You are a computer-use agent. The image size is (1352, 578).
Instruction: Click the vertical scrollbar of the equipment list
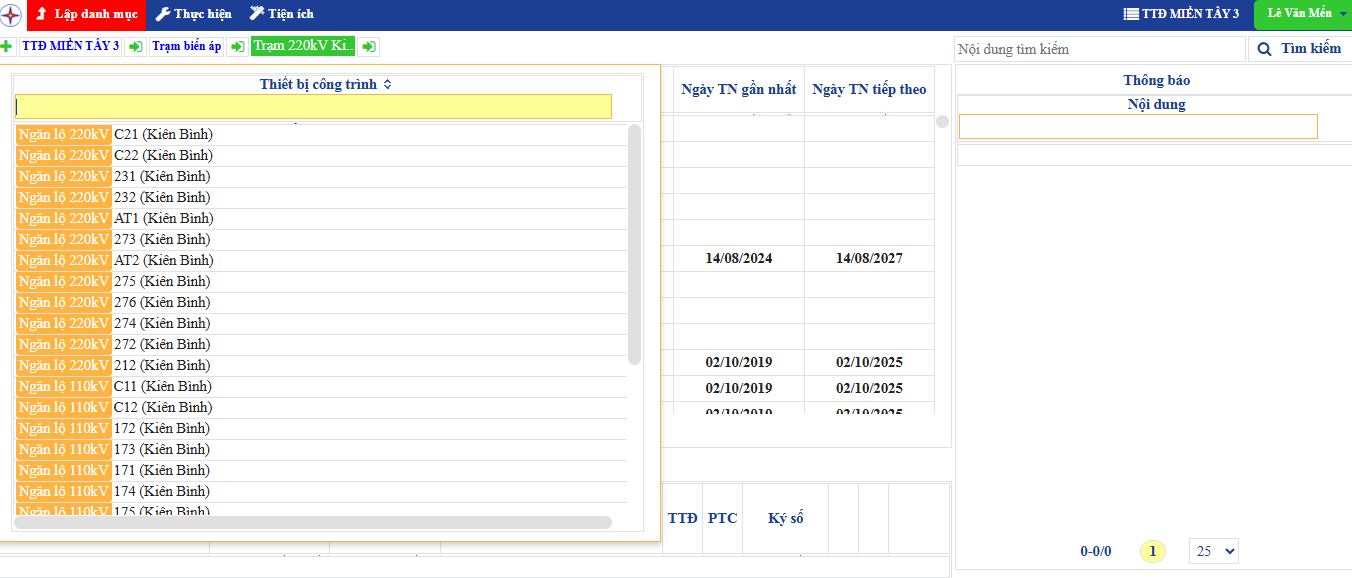coord(634,245)
